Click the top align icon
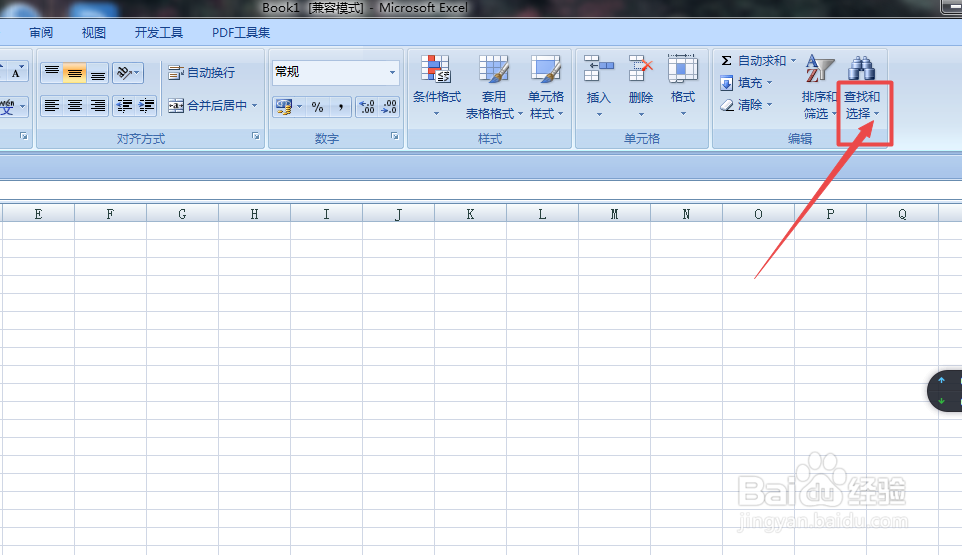962x555 pixels. point(52,72)
